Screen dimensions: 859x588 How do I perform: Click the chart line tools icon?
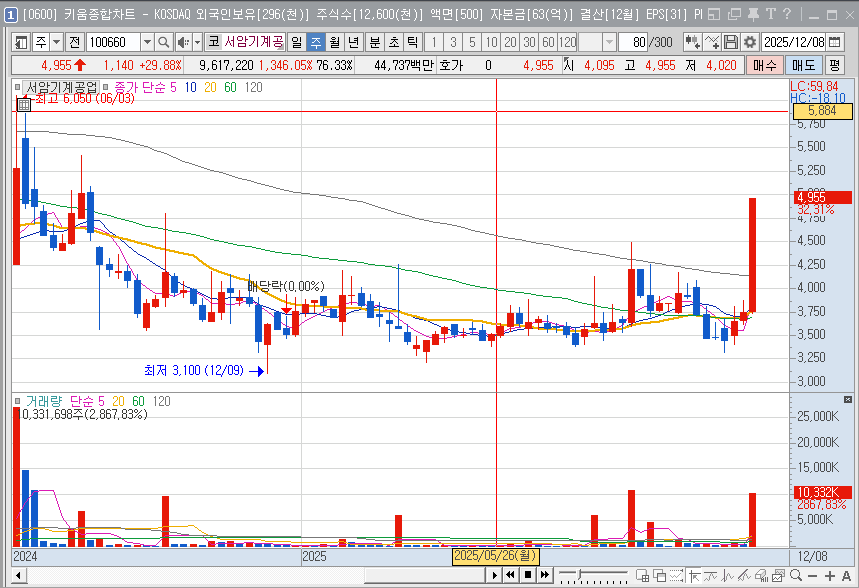(712, 42)
